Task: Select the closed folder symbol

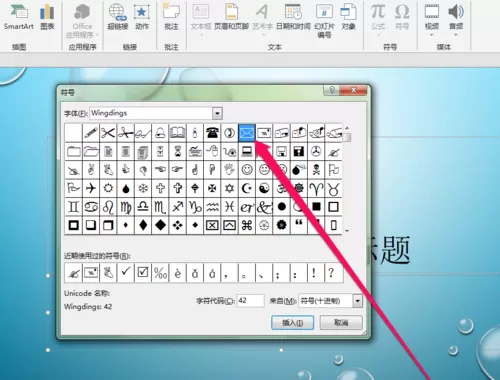Action: [74, 152]
